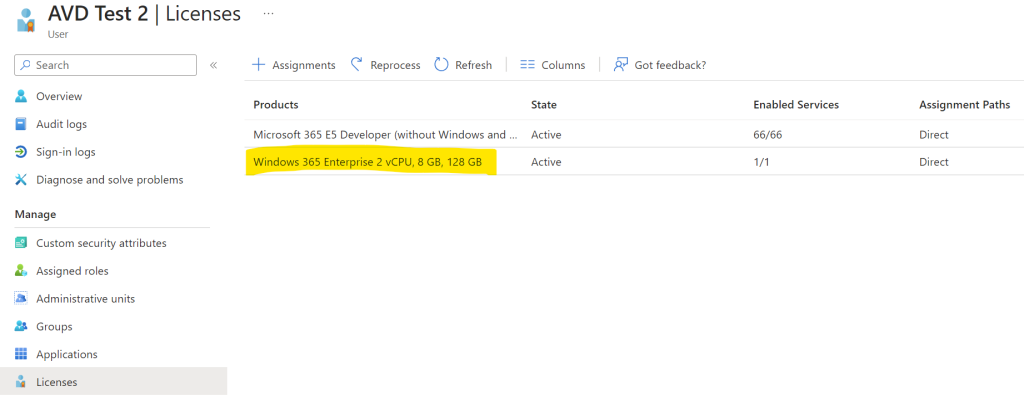
Task: Click the Got feedback person icon
Action: [x=620, y=65]
